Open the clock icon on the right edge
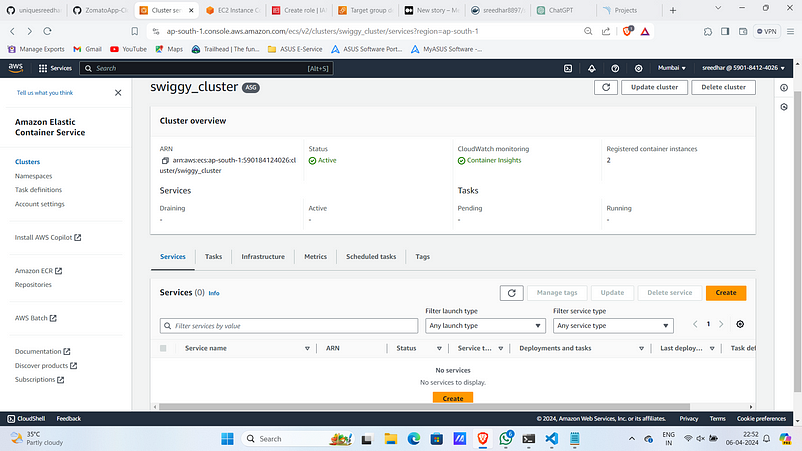The height and width of the screenshot is (451, 802). coord(784,107)
